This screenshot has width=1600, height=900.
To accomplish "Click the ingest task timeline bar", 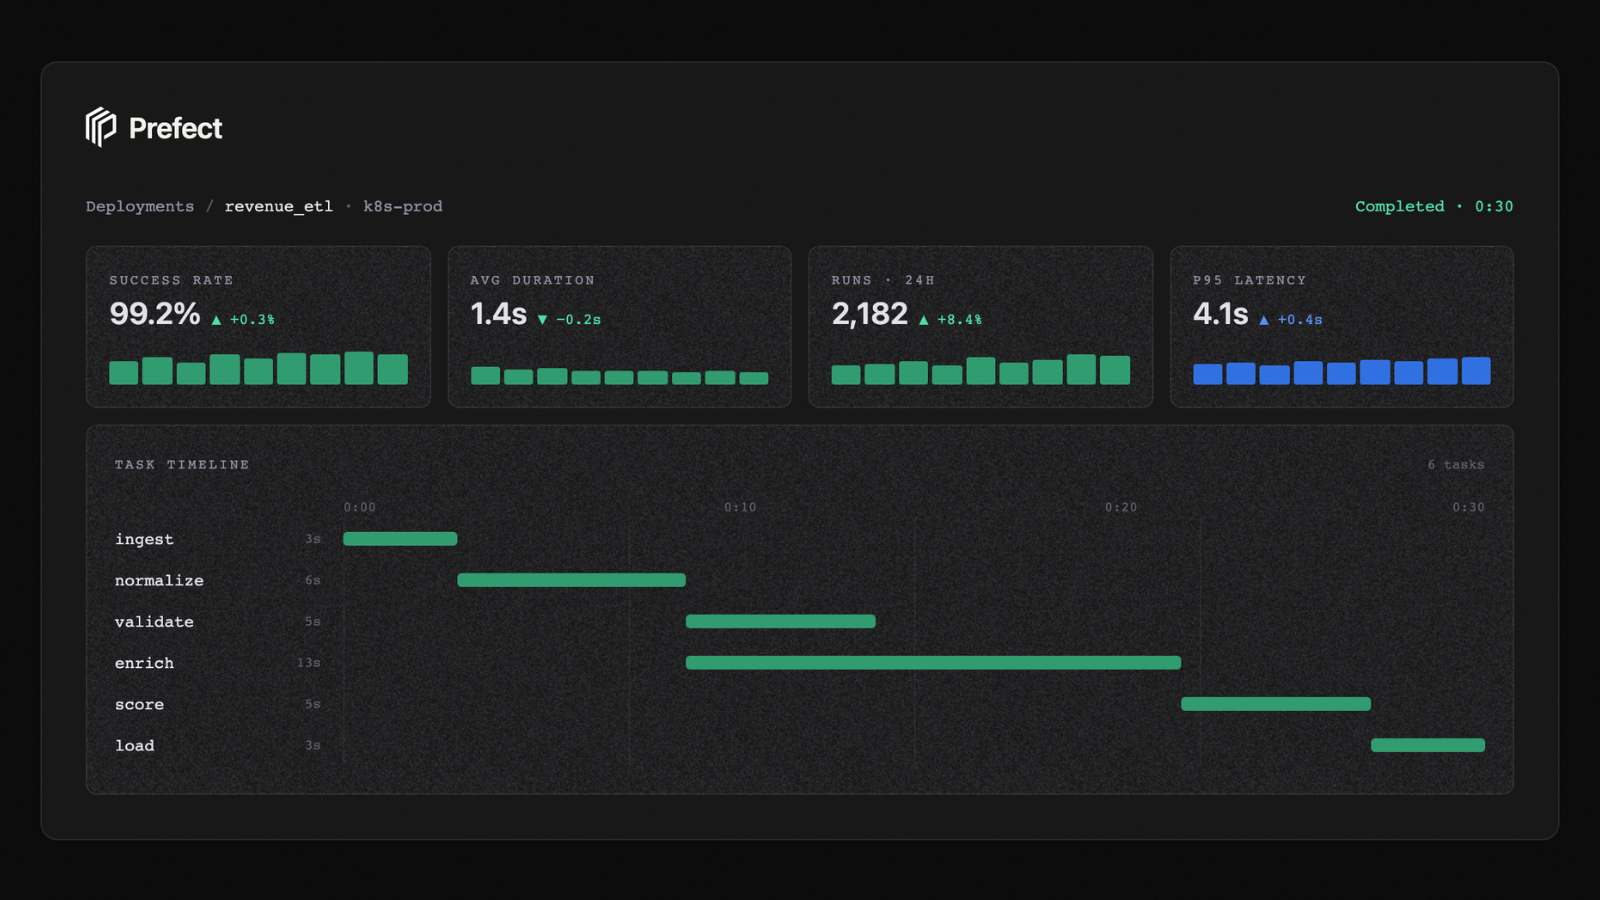I will (x=400, y=539).
